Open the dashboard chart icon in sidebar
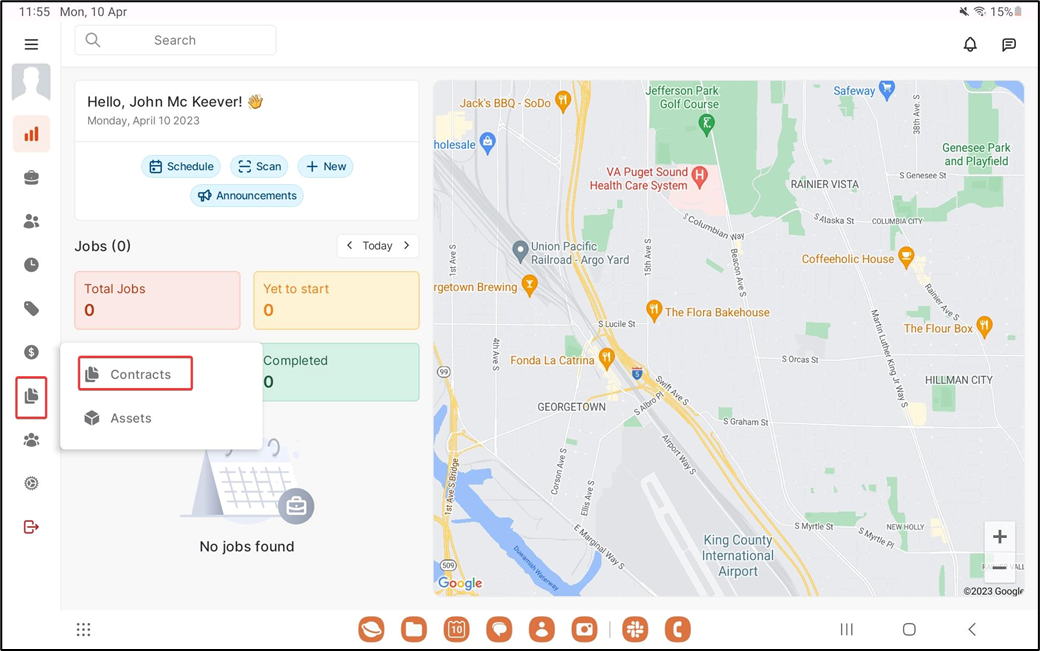 (31, 134)
